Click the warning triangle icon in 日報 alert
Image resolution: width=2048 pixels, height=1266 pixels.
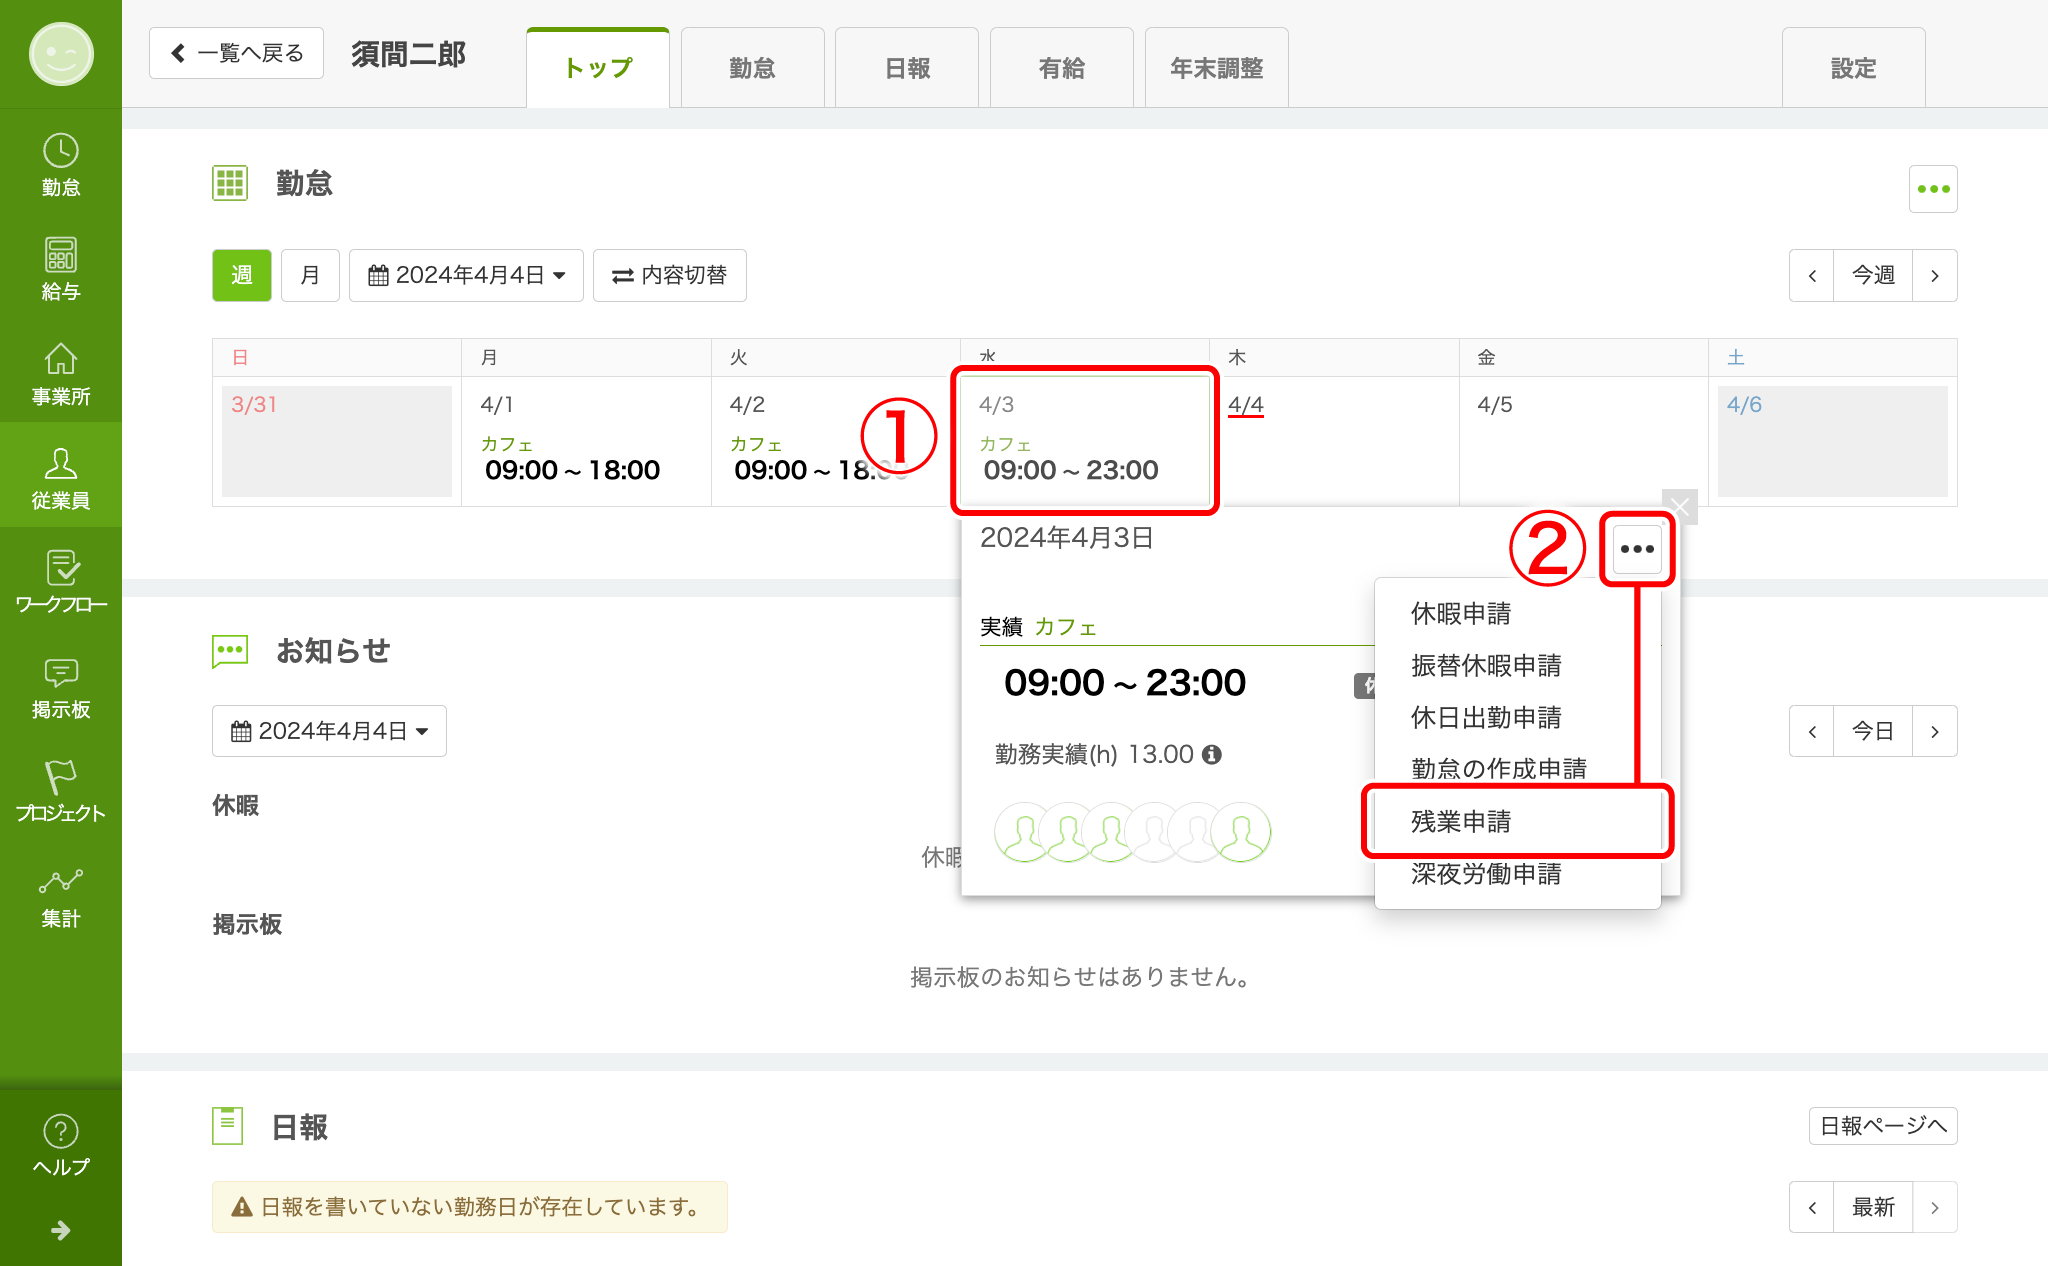[x=241, y=1207]
